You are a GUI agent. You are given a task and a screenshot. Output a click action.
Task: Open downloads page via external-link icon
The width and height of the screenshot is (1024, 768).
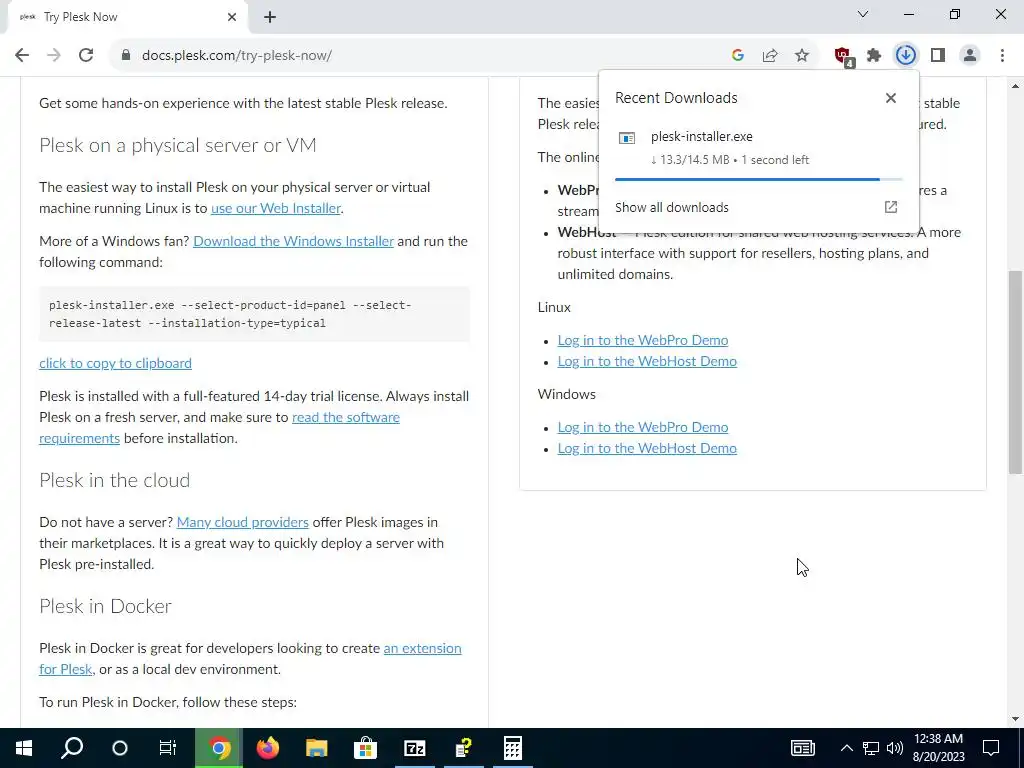tap(891, 207)
